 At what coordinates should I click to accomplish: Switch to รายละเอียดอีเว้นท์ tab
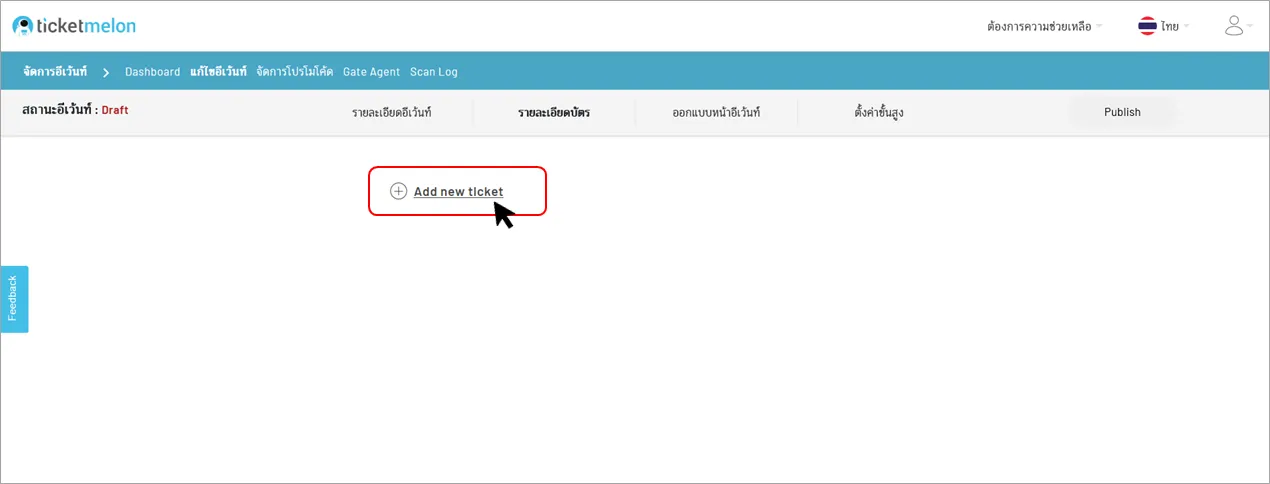391,112
